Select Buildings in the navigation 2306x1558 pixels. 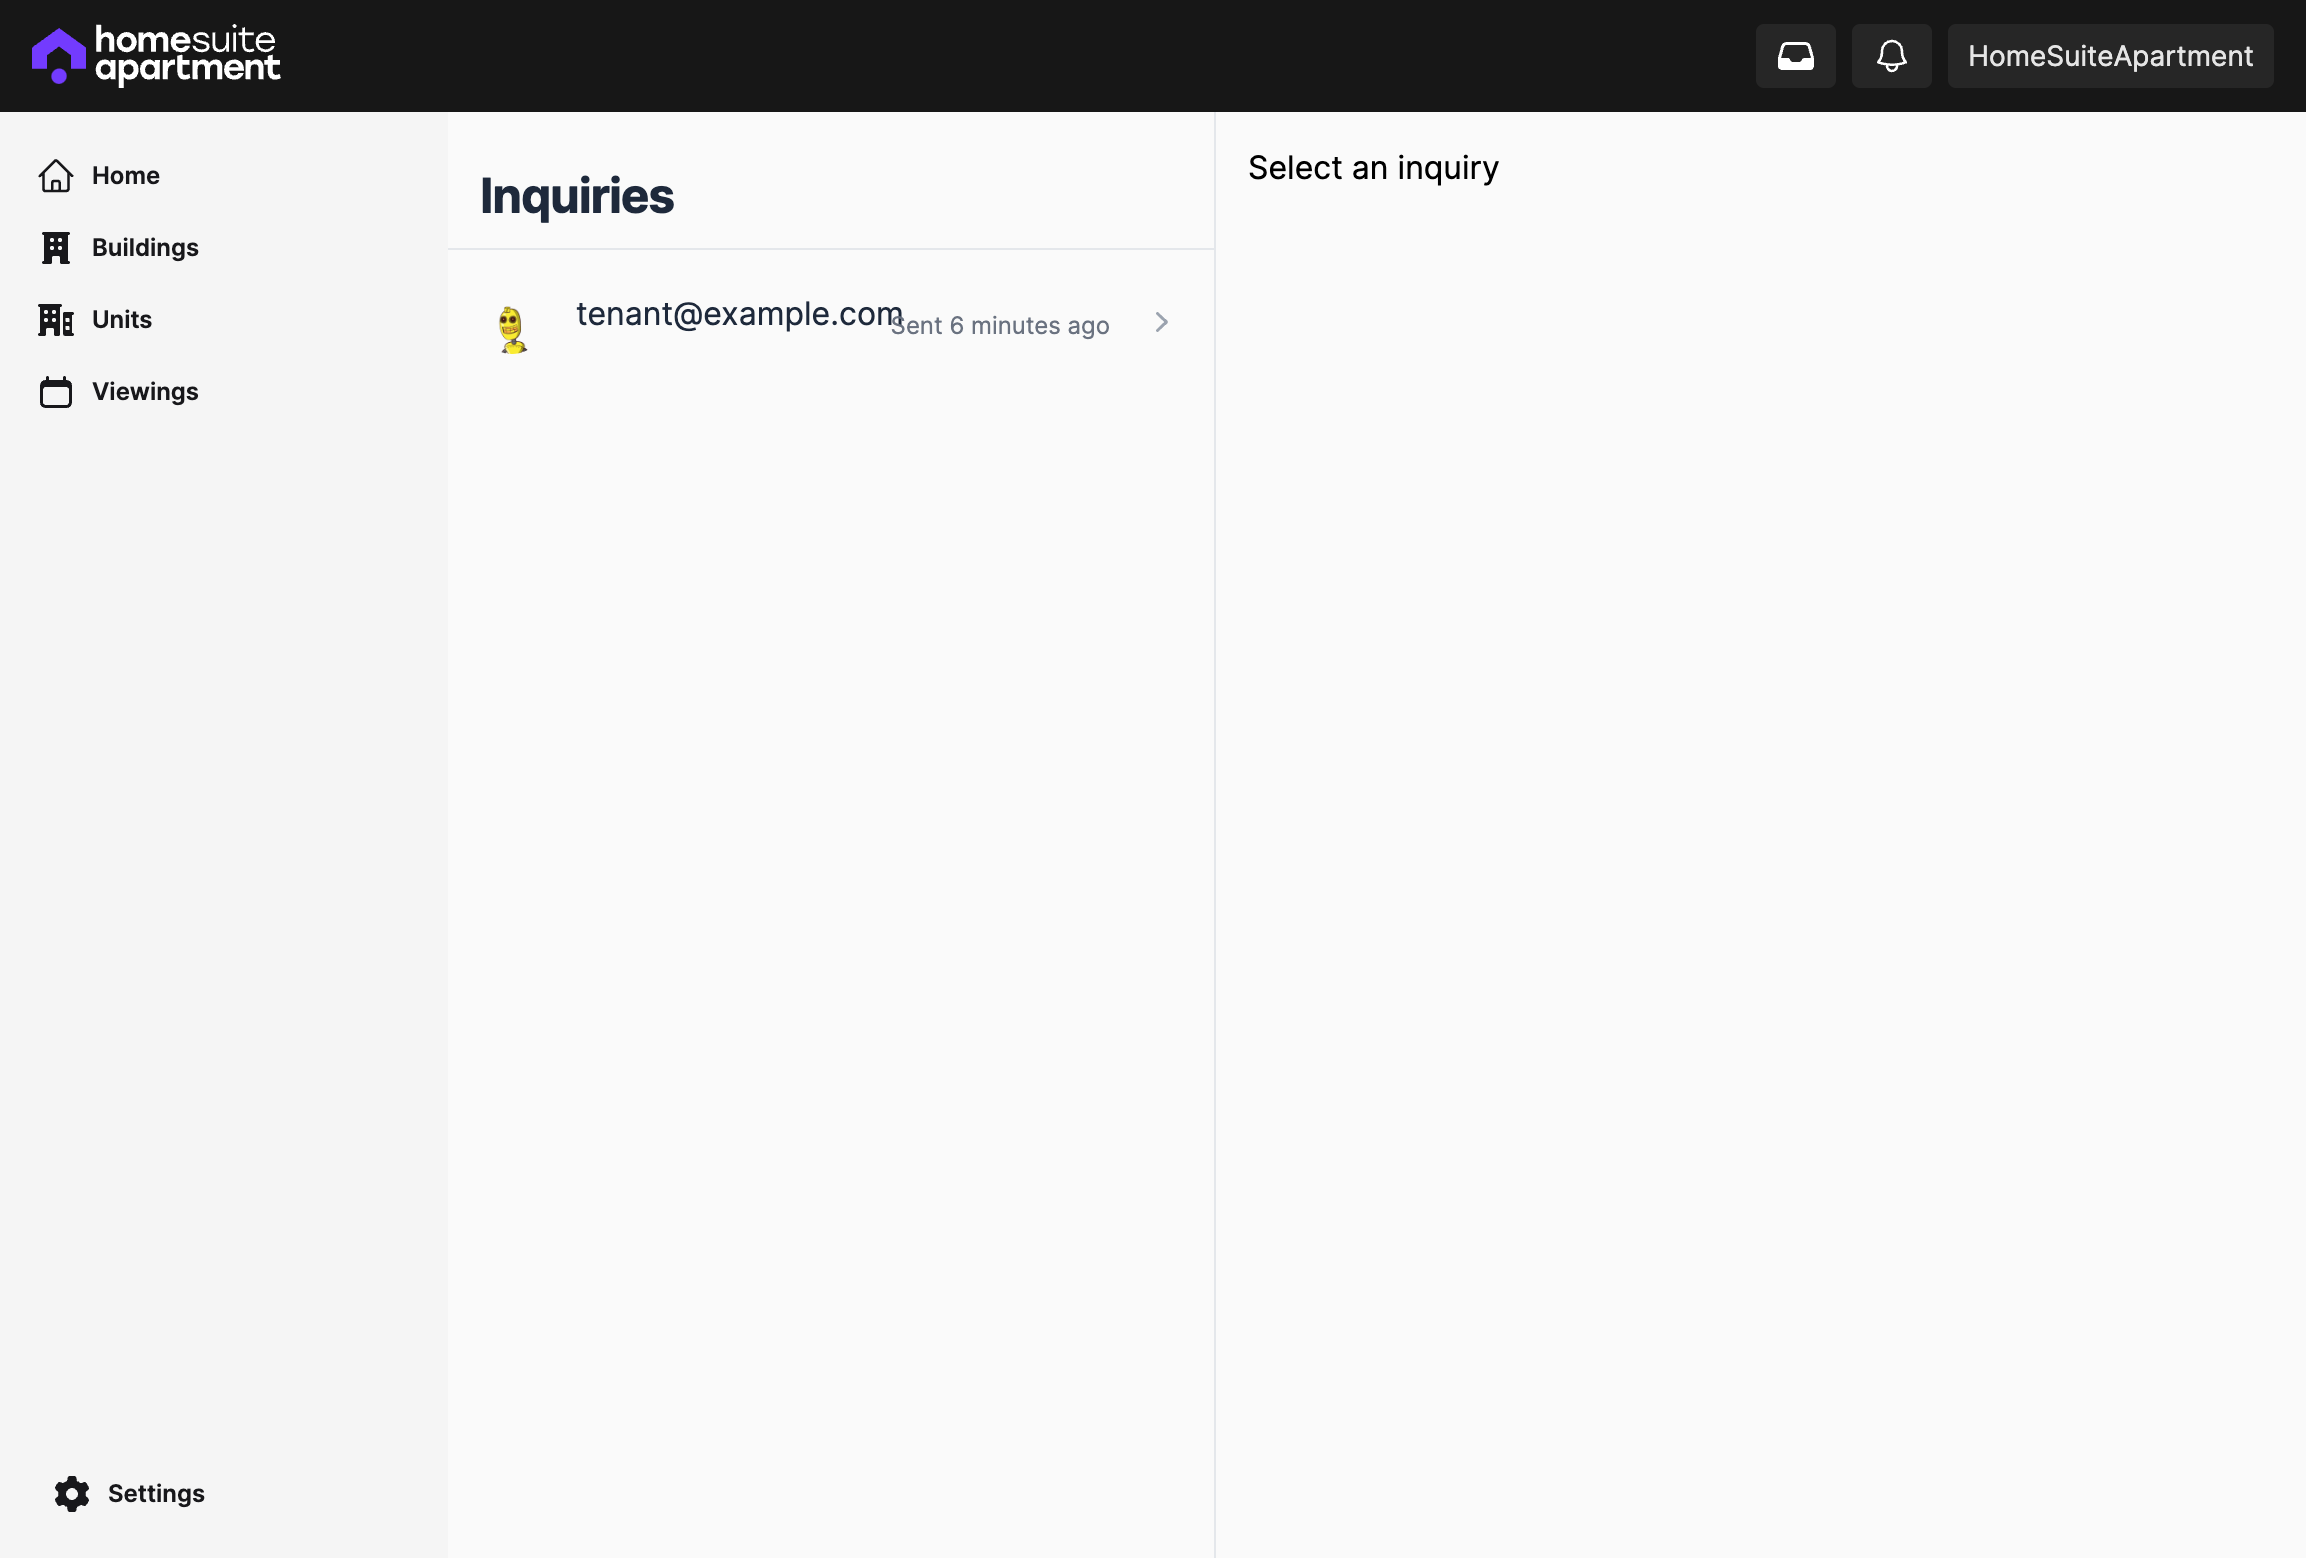(145, 247)
